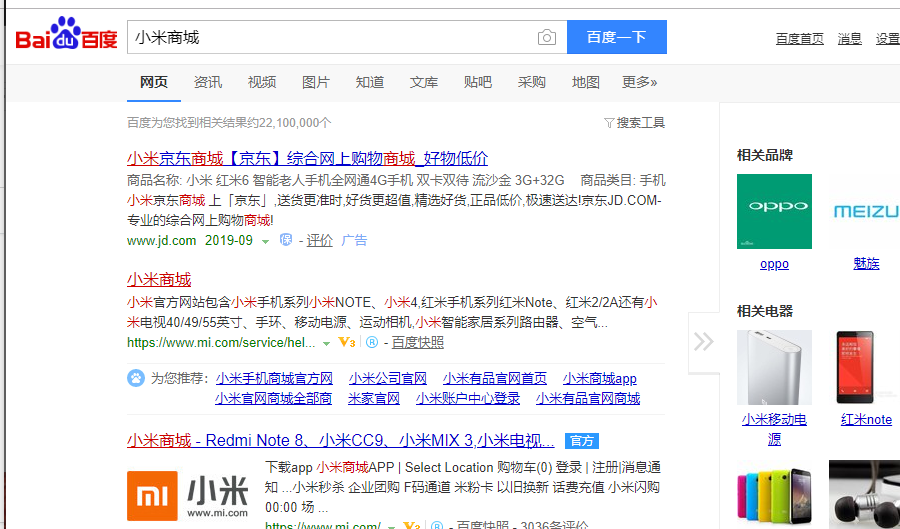
Task: Click the 魅族 brand text link
Action: click(866, 264)
